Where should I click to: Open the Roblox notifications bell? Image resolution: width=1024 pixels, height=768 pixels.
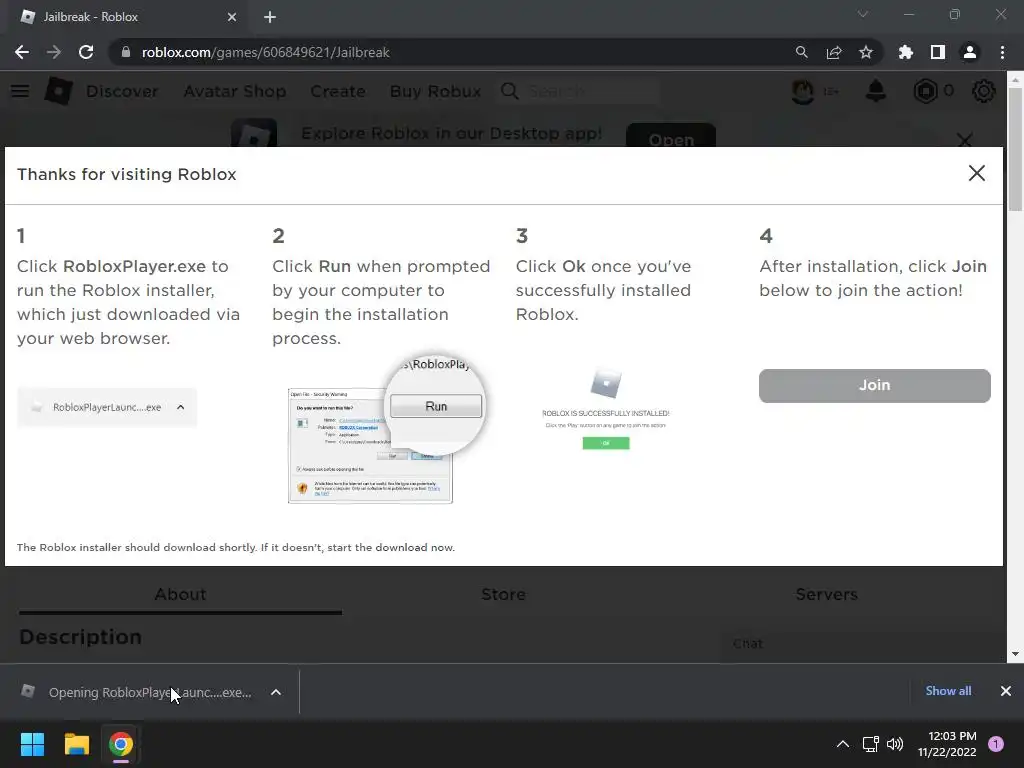click(875, 91)
